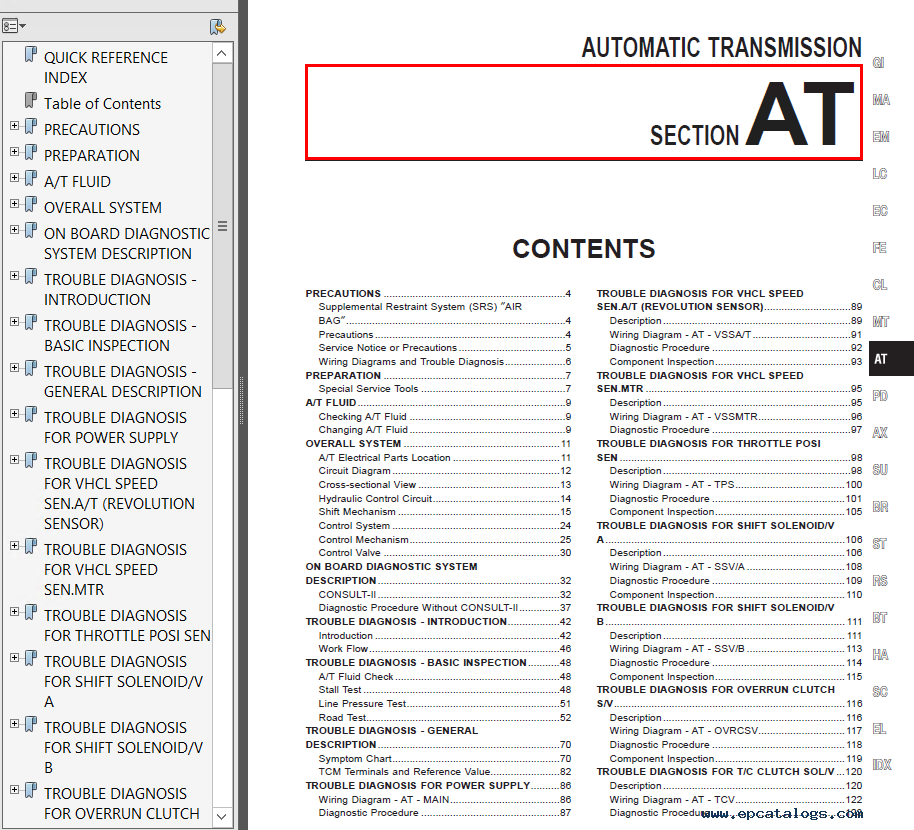Open PRECAUTIONS entry in contents list
This screenshot has height=830, width=914.
[438, 294]
